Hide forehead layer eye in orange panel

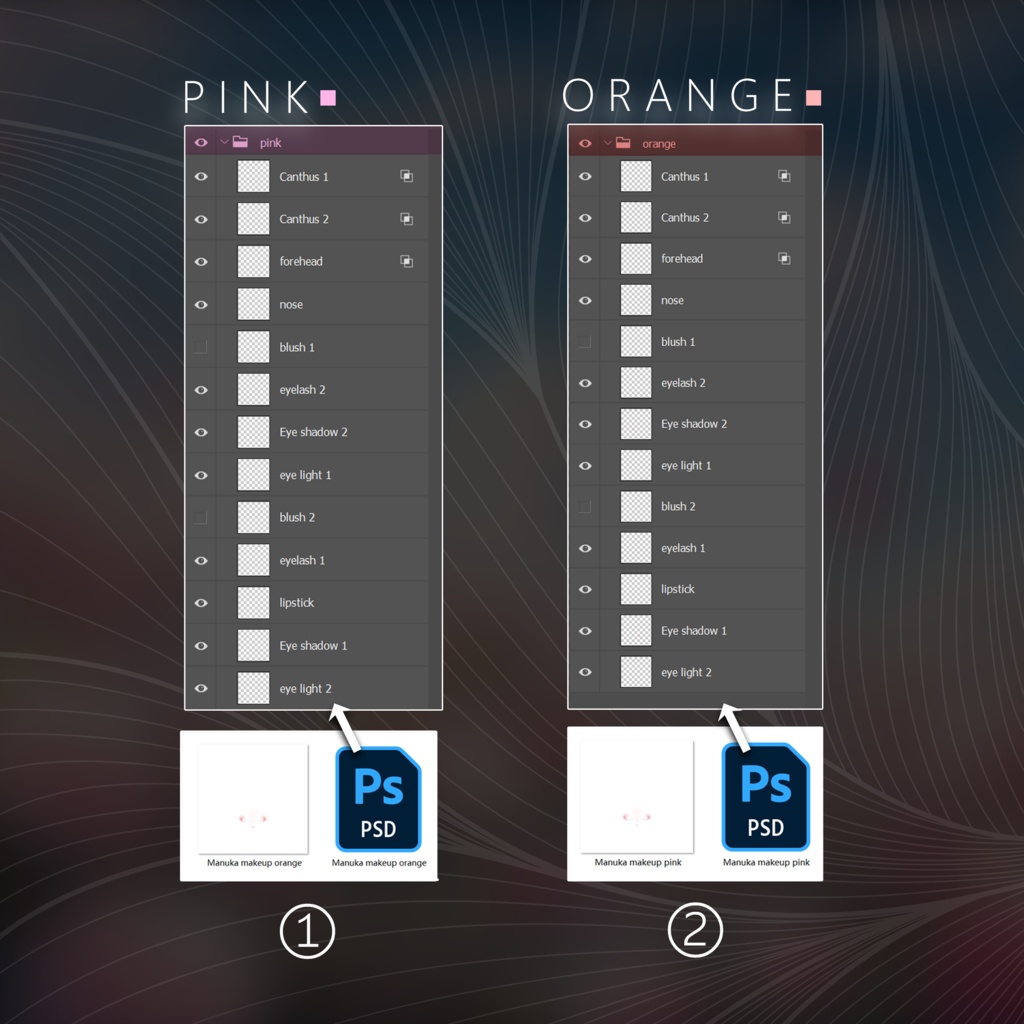tap(585, 259)
